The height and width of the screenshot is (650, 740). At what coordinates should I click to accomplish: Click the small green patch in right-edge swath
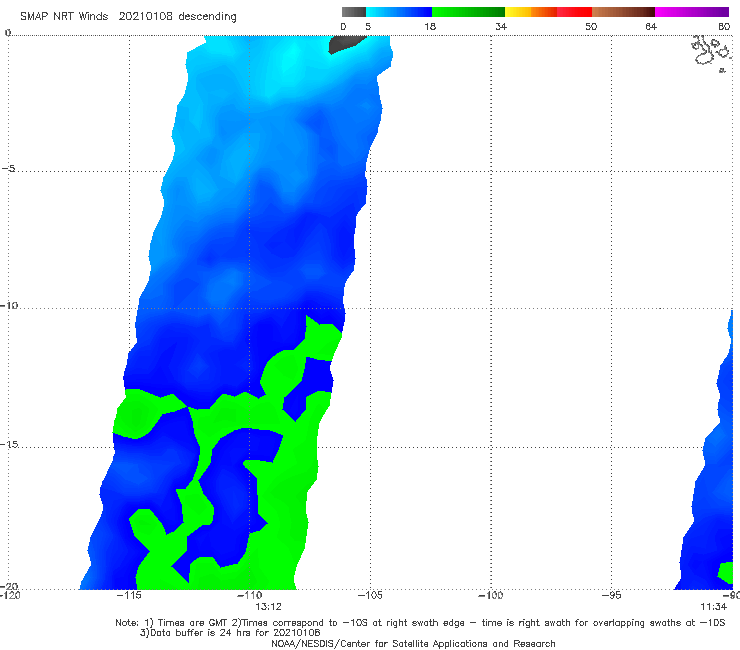point(726,573)
